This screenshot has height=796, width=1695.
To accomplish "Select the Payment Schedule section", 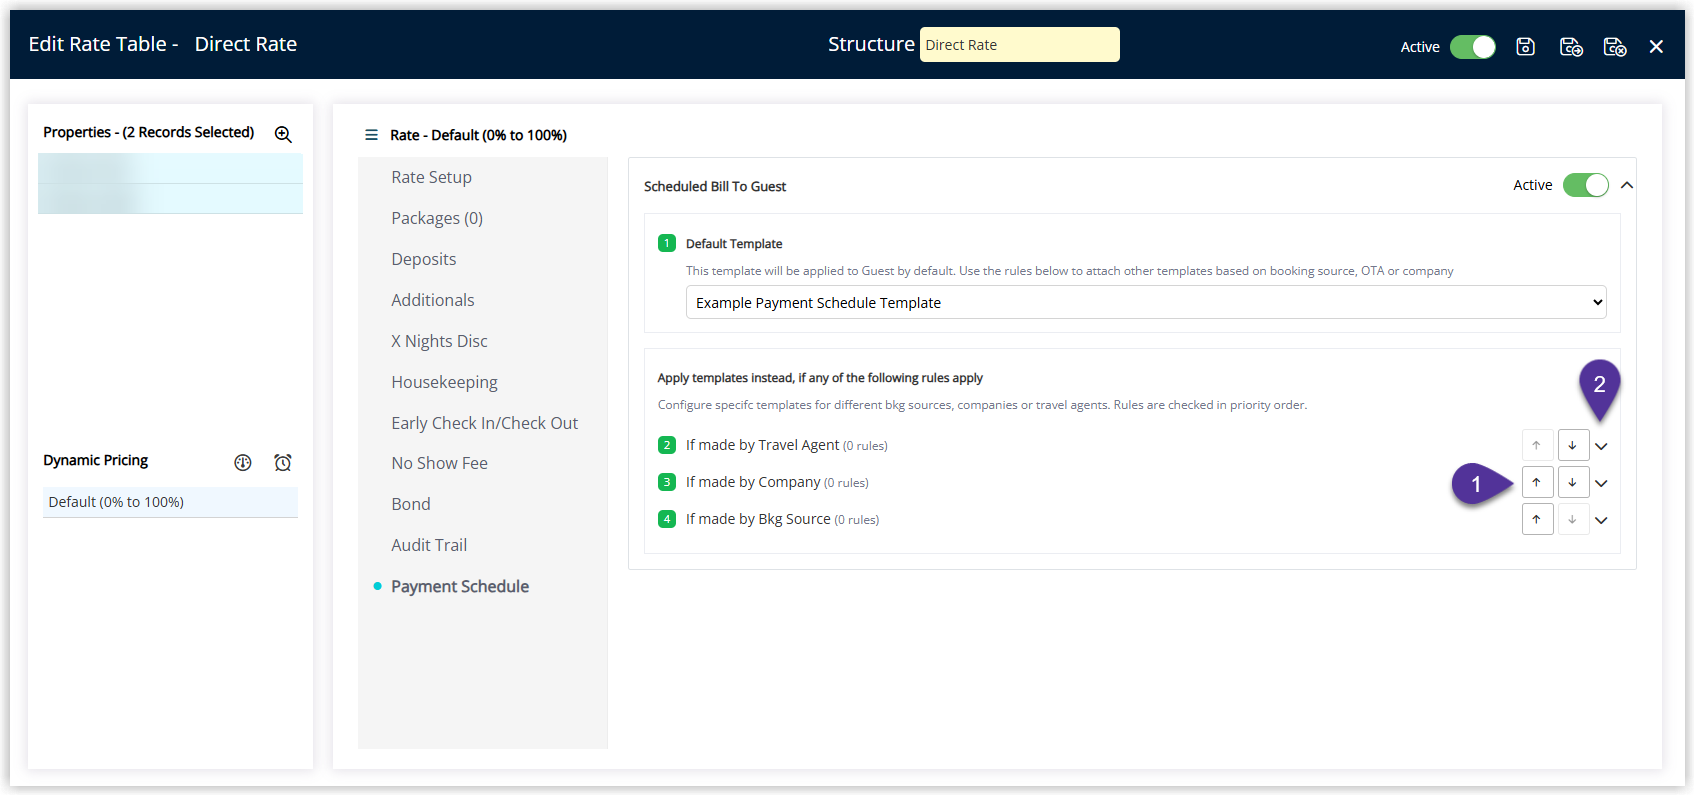I will 459,586.
